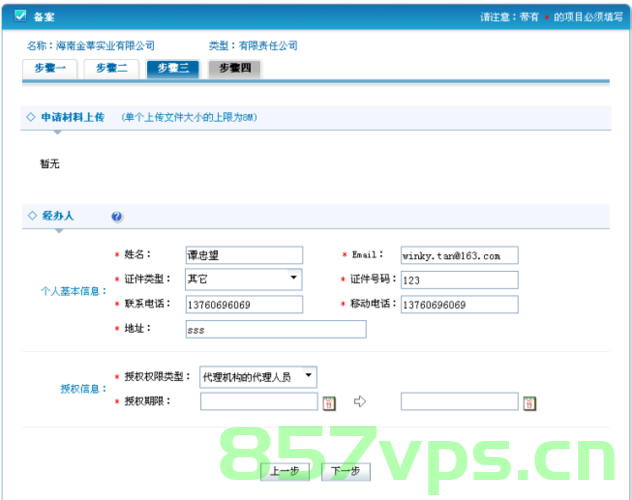Click the 证件号码 field containing 123
Viewport: 632px width, 500px height.
click(x=459, y=280)
